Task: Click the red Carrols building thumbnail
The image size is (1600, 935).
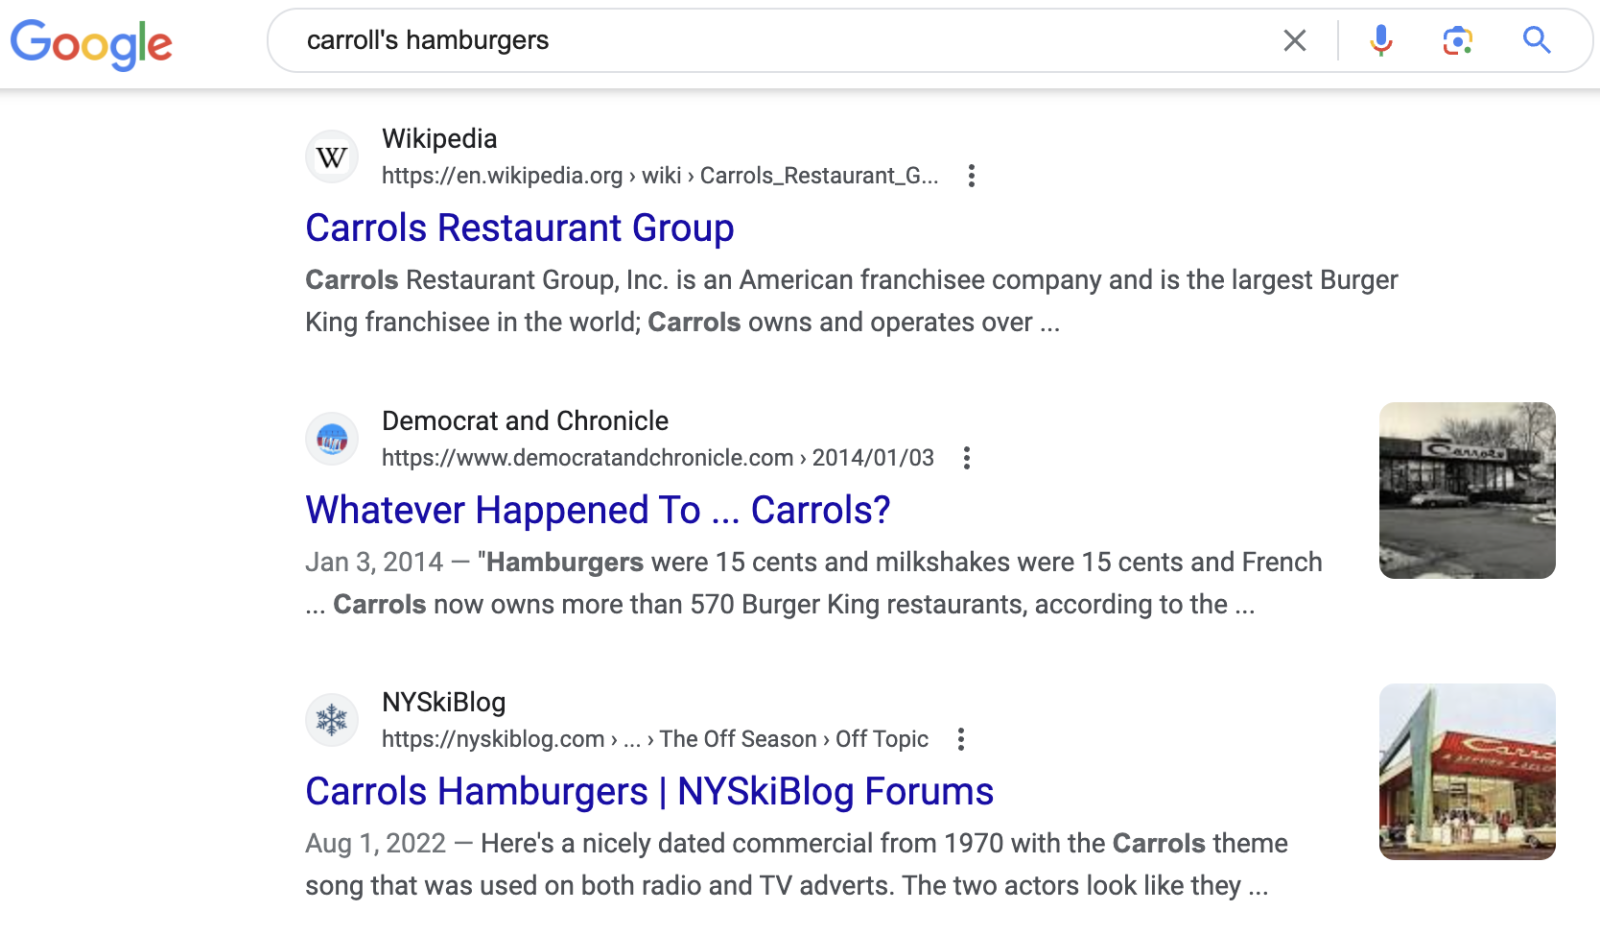Action: (x=1467, y=772)
